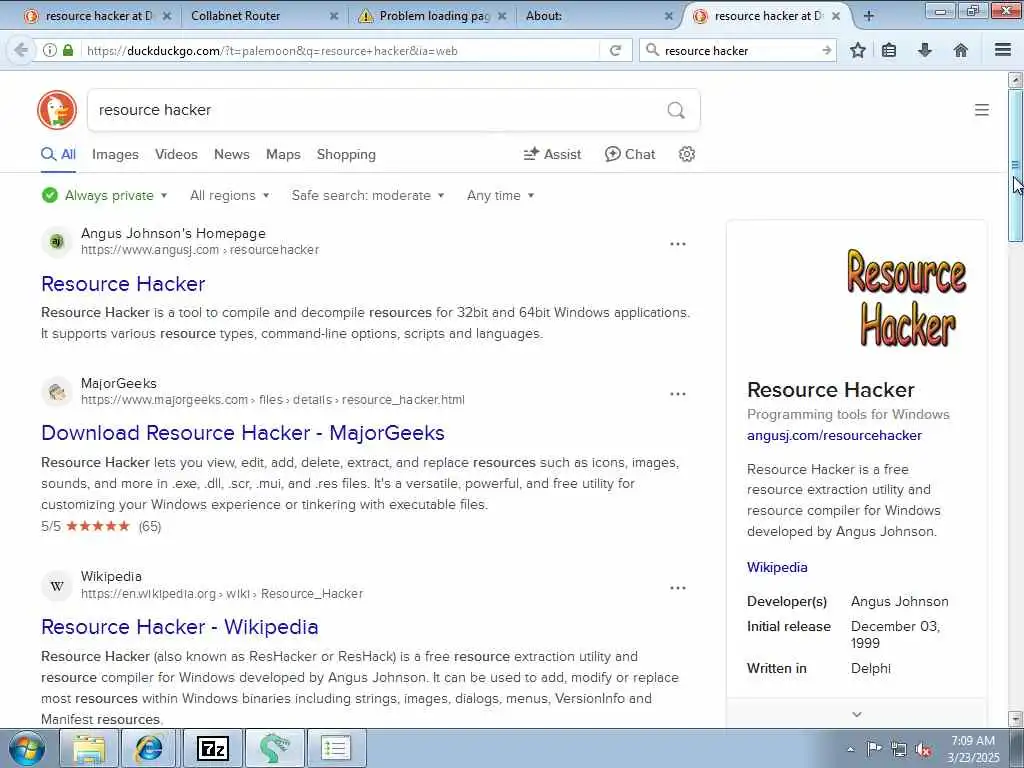Viewport: 1024px width, 768px height.
Task: Open Resource Hacker - Wikipedia result link
Action: coord(180,627)
